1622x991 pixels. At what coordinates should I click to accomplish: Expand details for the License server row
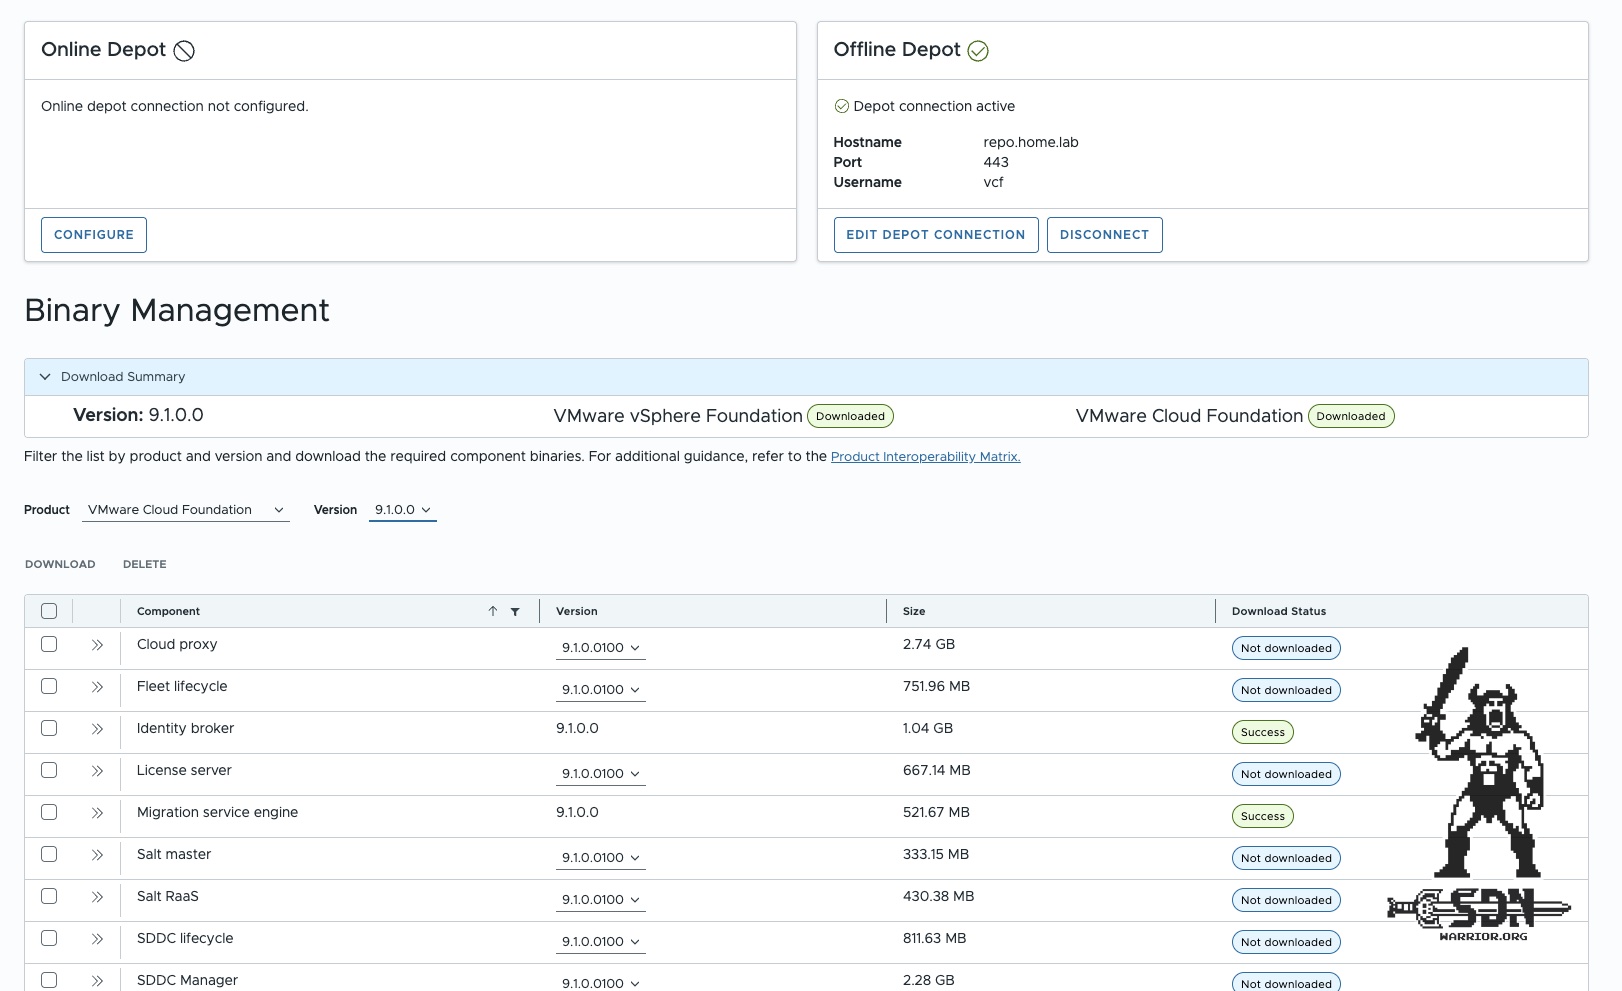[97, 771]
